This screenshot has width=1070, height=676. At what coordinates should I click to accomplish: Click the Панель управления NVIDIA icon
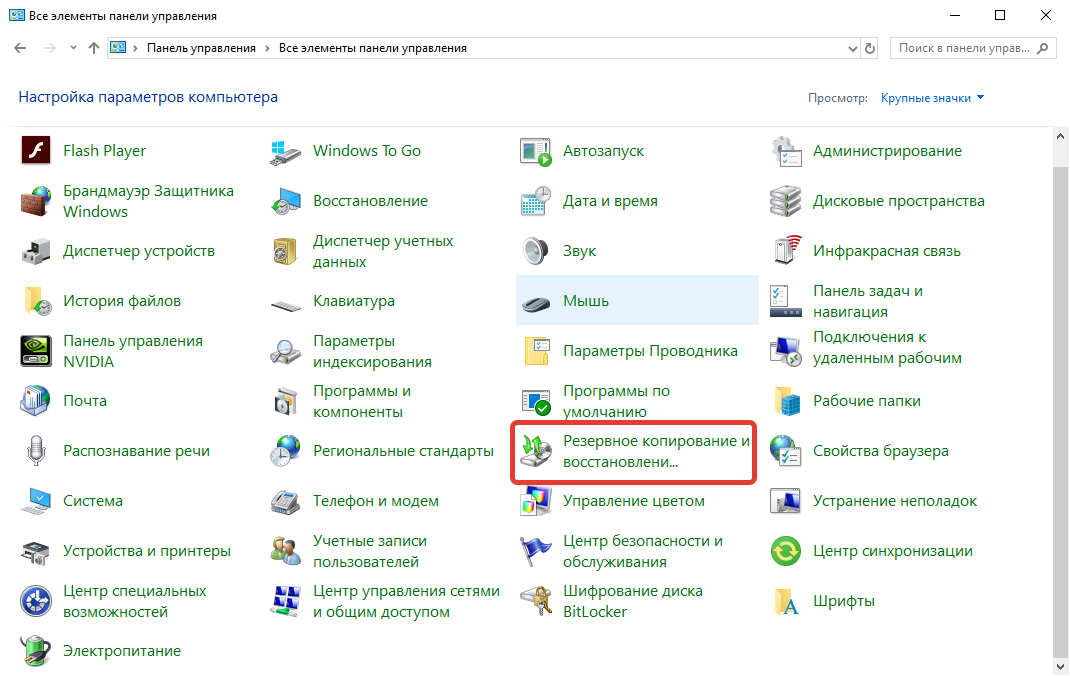coord(36,351)
